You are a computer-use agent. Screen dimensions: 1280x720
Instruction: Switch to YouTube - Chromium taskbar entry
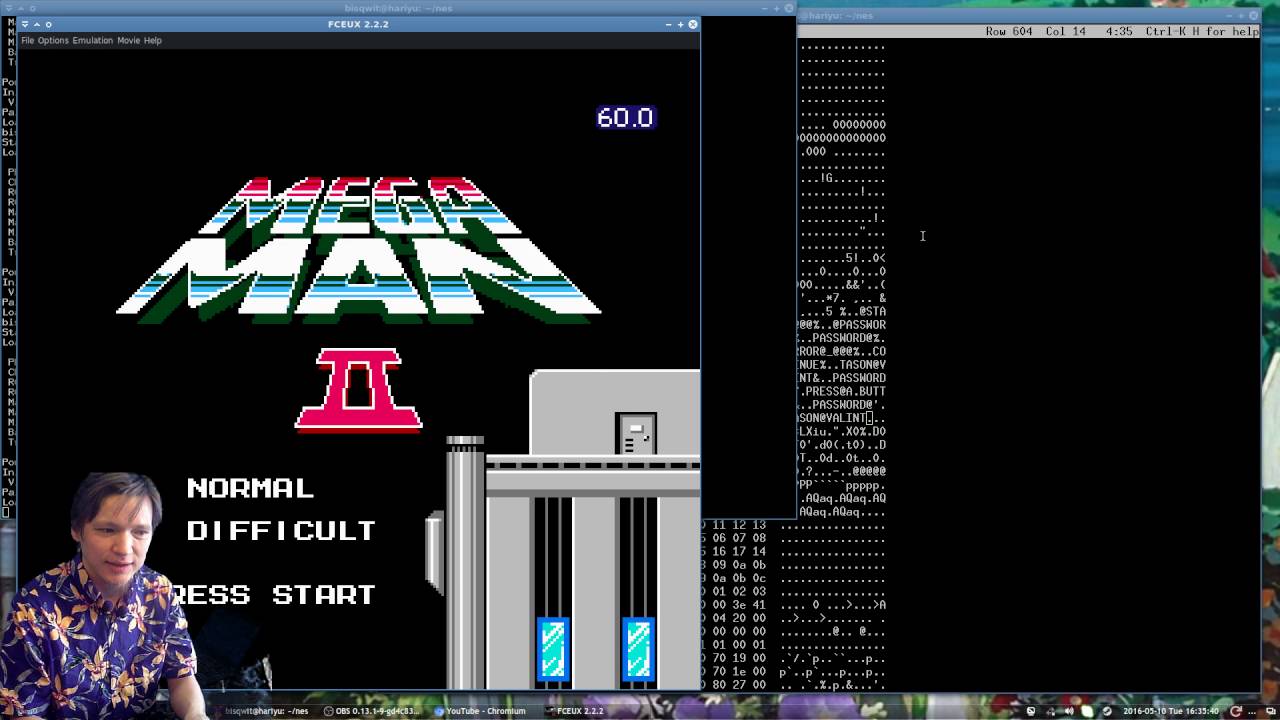tap(481, 711)
